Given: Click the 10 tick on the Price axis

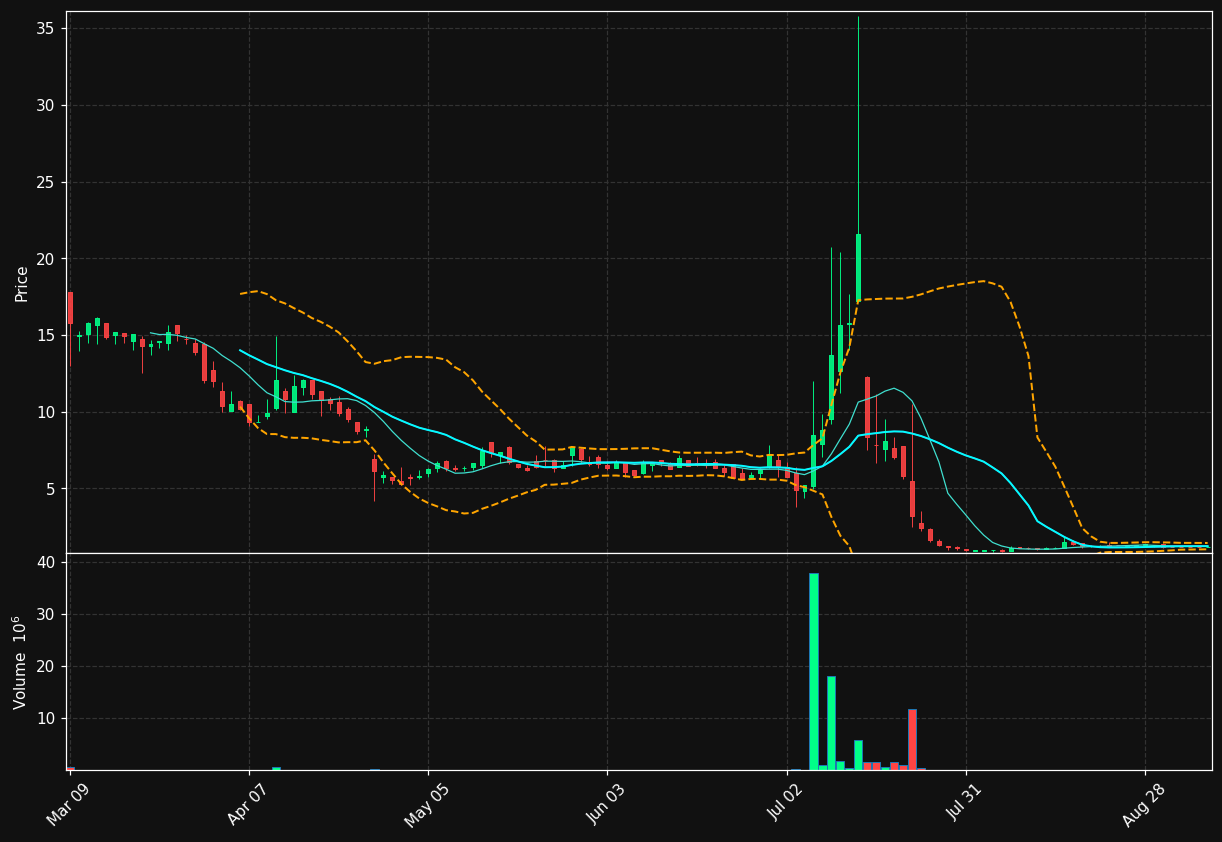Looking at the screenshot, I should pyautogui.click(x=47, y=412).
